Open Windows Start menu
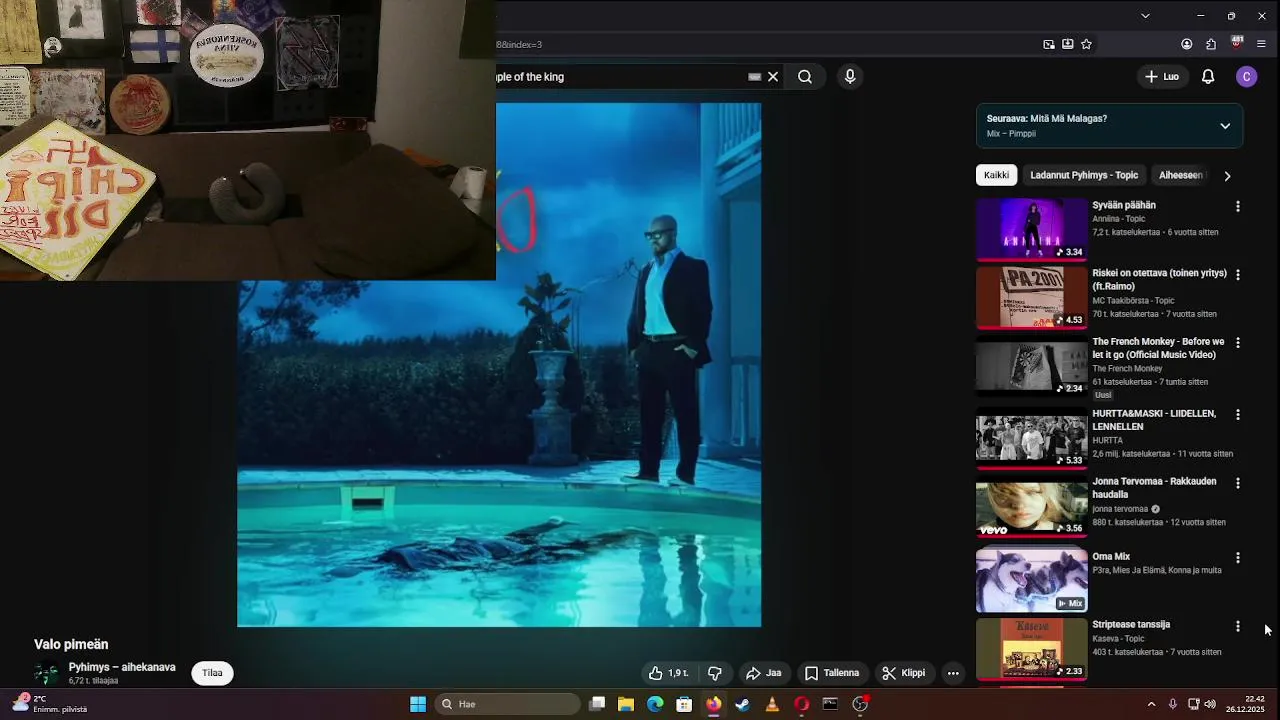The image size is (1280, 720). [x=418, y=704]
